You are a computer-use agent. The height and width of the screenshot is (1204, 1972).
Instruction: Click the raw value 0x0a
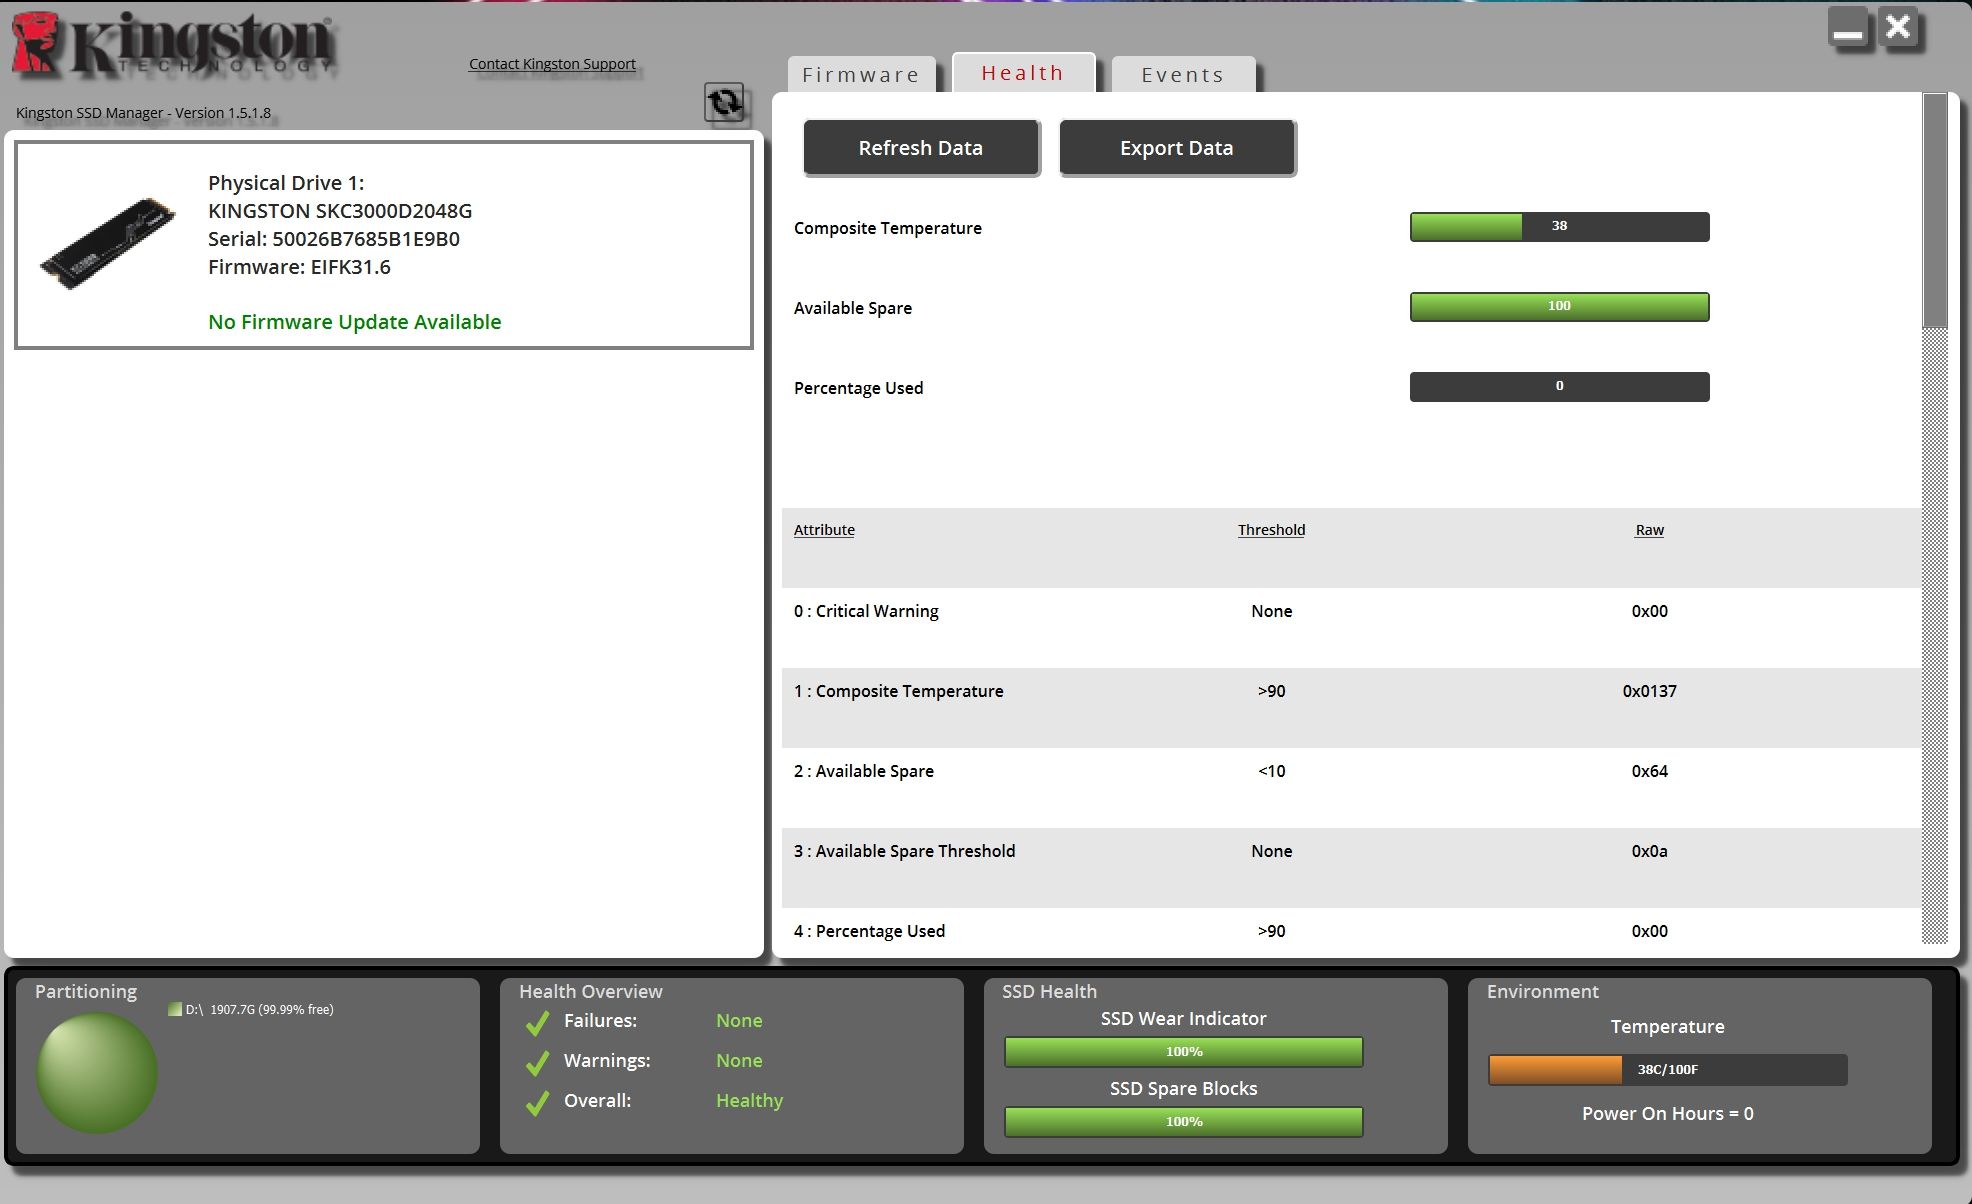pos(1649,851)
